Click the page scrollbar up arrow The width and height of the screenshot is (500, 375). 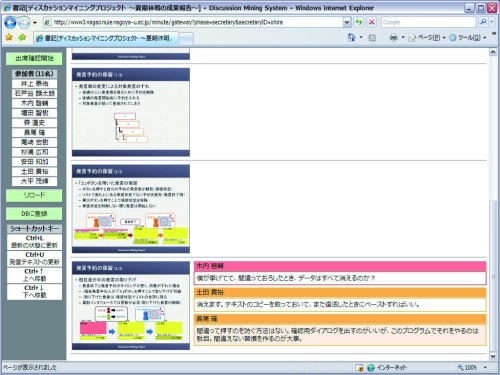[493, 52]
